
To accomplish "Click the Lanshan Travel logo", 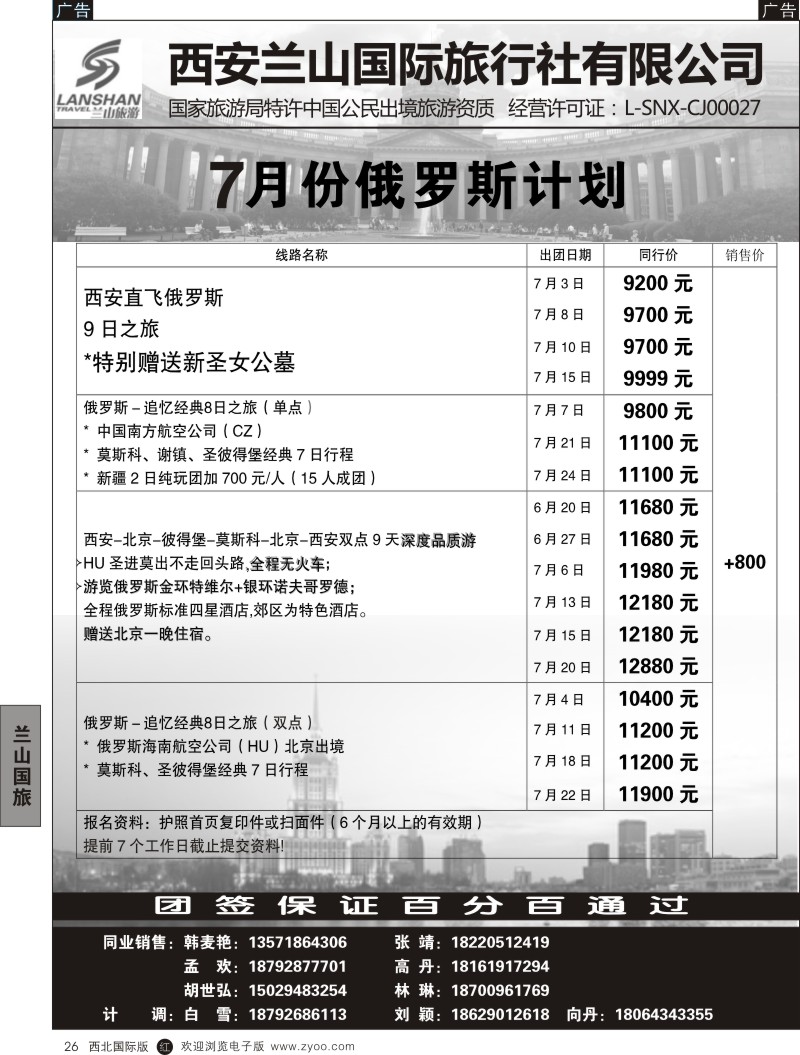I will point(98,80).
